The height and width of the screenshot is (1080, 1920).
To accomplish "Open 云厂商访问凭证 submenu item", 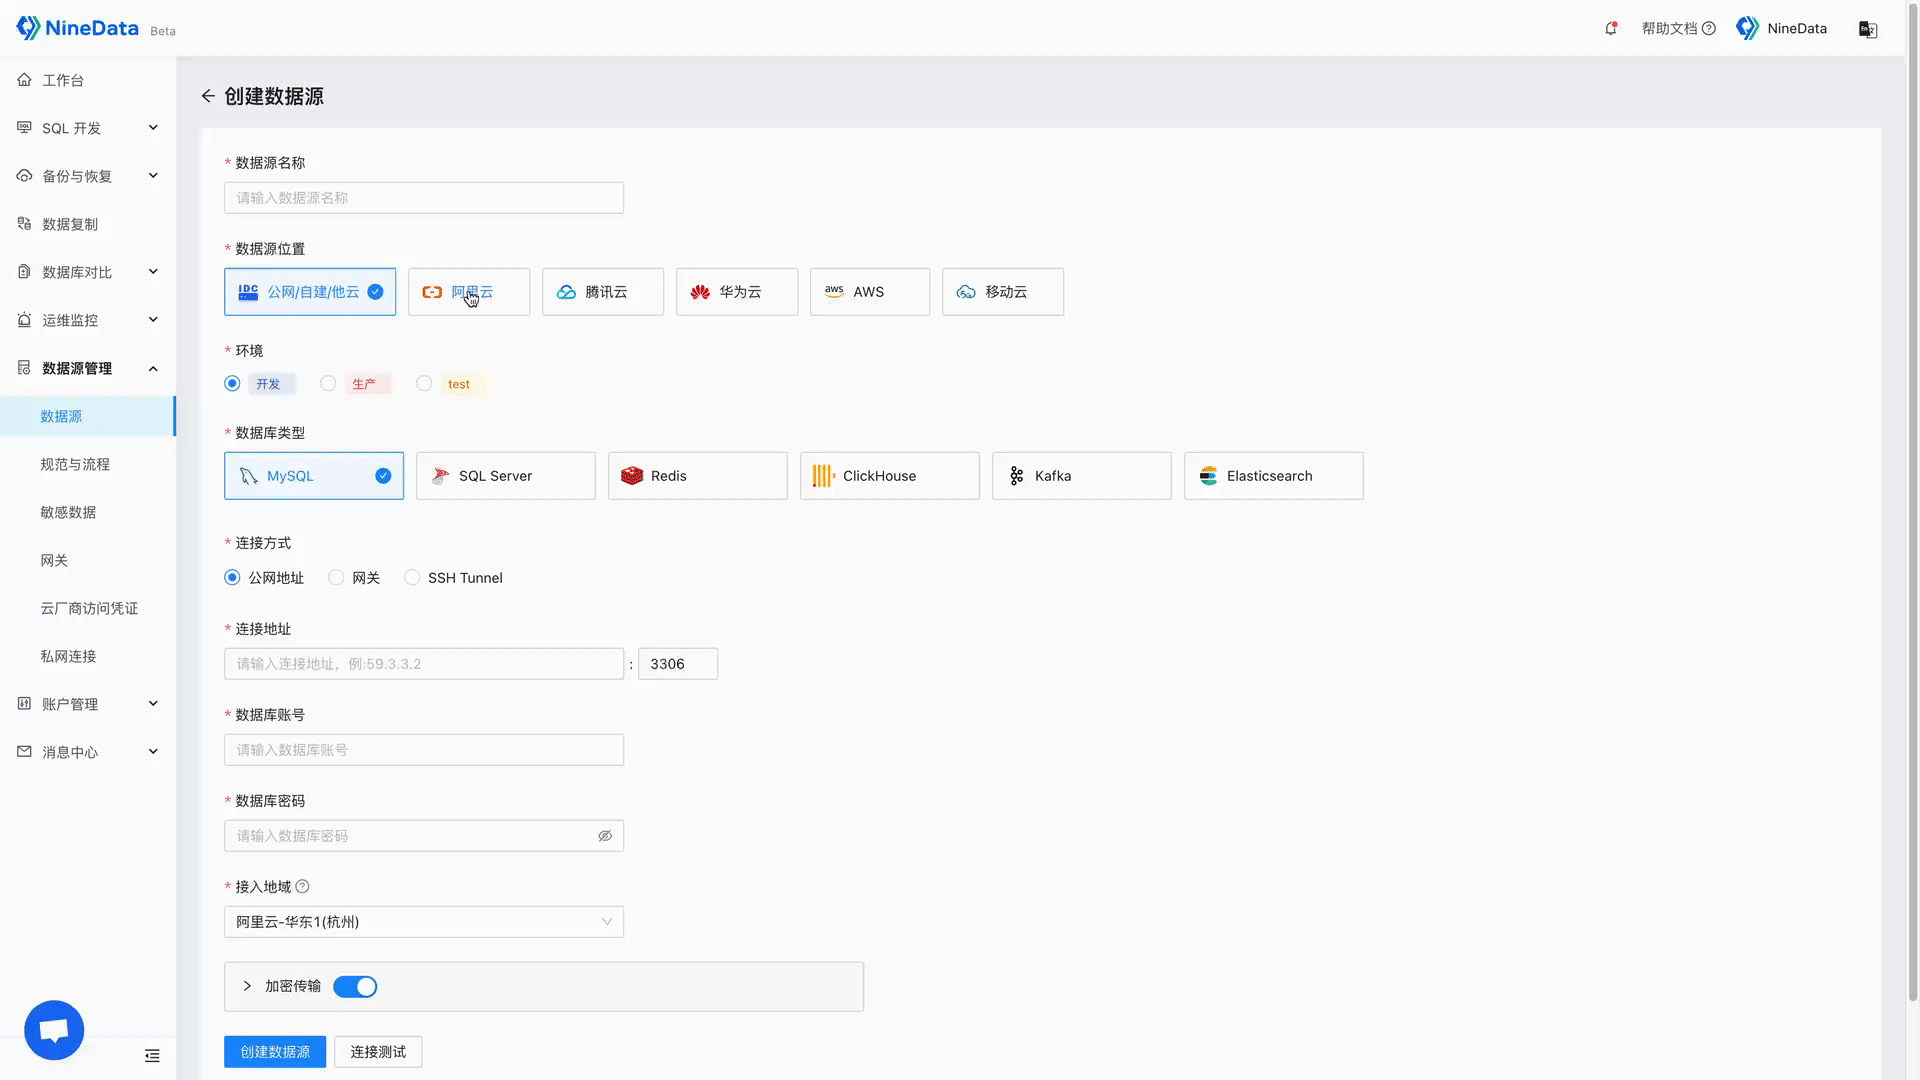I will point(88,608).
